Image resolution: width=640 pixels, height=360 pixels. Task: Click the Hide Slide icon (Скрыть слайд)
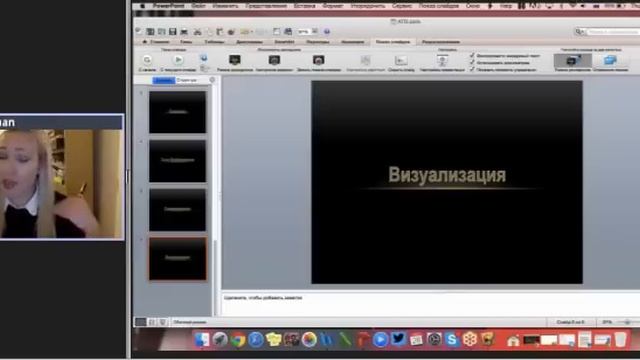click(401, 60)
